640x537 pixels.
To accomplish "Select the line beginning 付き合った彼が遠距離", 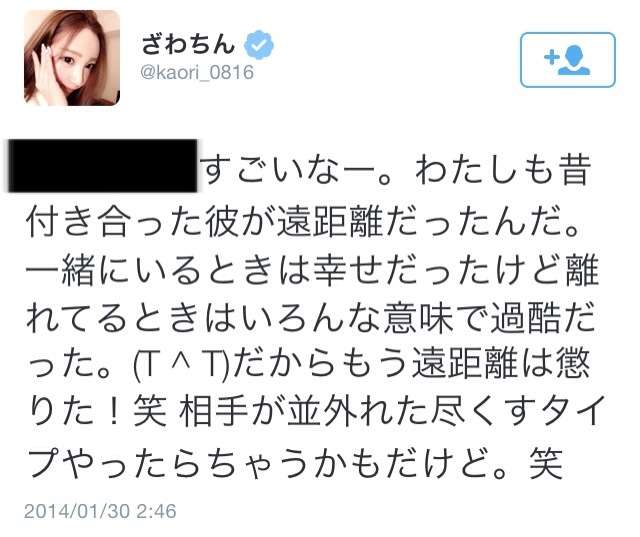I will (x=302, y=222).
